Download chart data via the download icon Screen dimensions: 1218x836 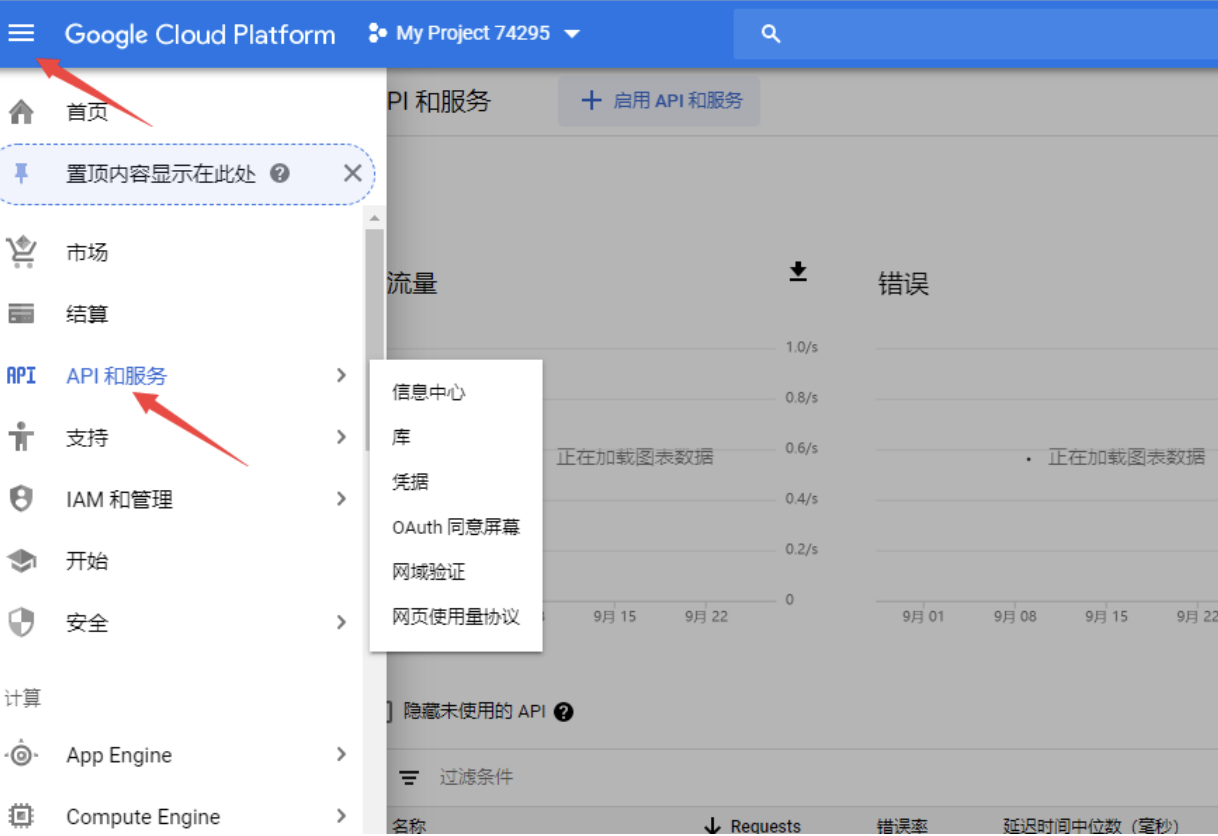(798, 271)
